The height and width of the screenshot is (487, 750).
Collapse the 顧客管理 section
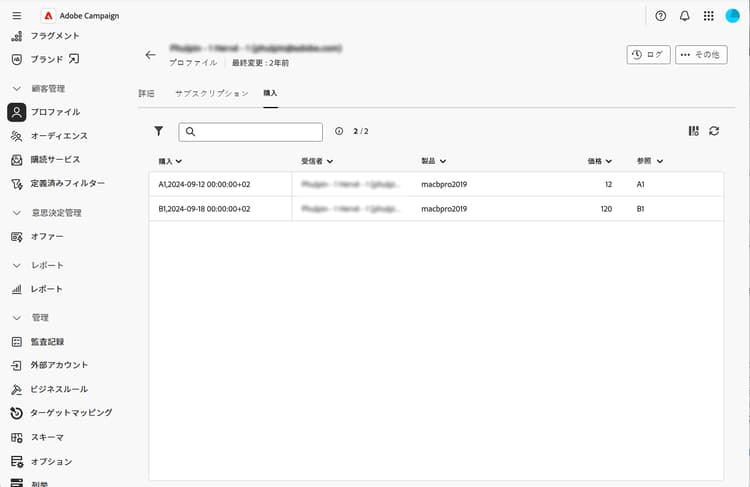click(x=17, y=89)
